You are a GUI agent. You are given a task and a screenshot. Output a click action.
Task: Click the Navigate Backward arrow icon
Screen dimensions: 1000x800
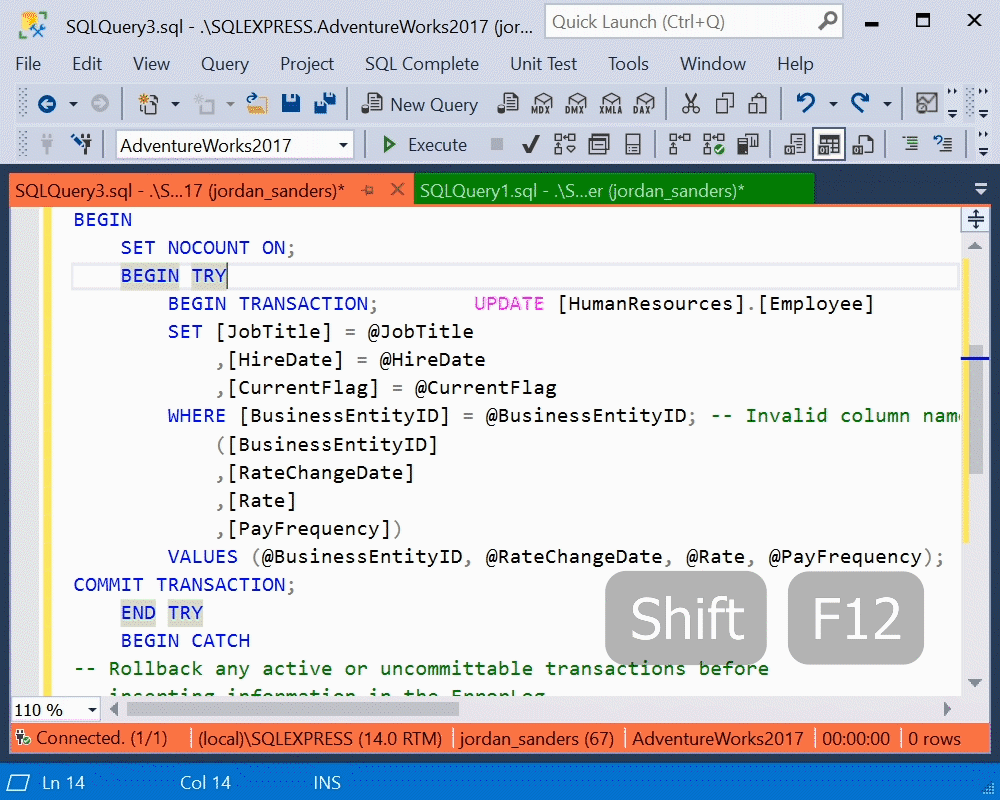[47, 103]
